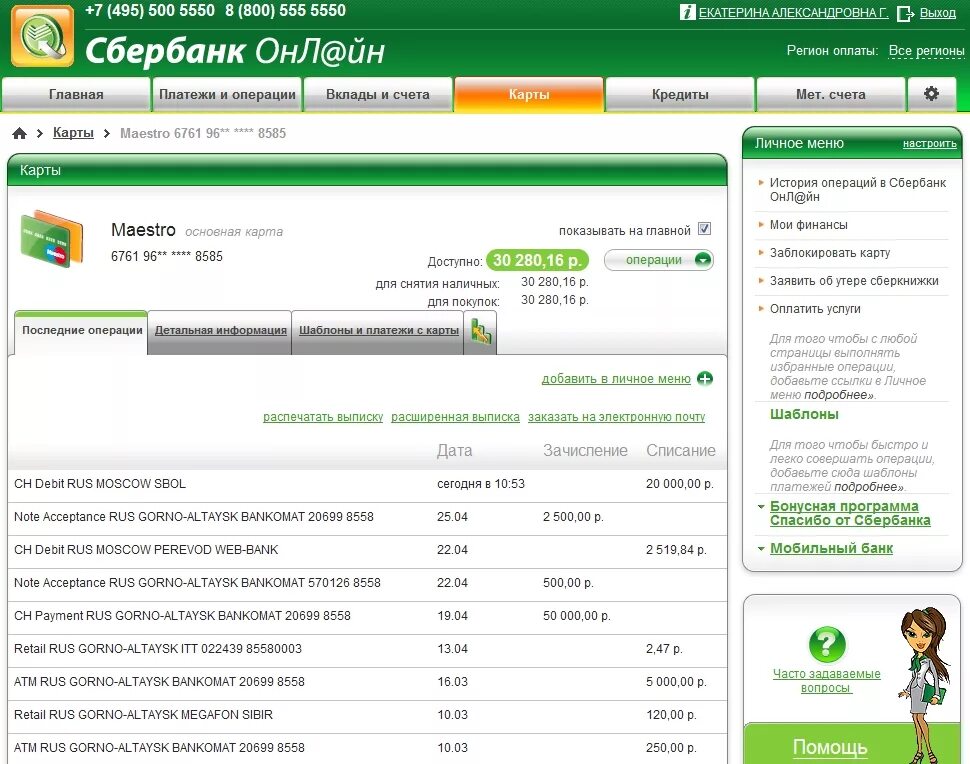970x764 pixels.
Task: Open the операции dropdown button
Action: click(658, 260)
